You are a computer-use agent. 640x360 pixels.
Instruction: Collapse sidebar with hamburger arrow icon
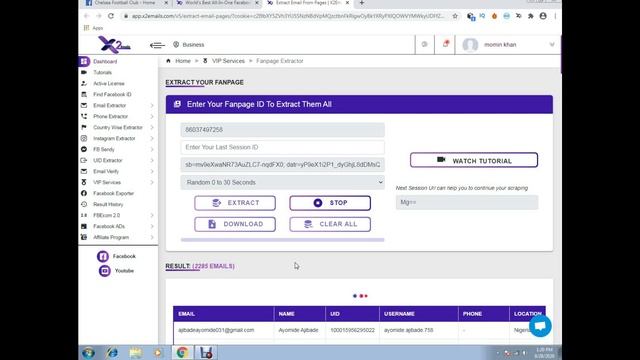(x=157, y=45)
